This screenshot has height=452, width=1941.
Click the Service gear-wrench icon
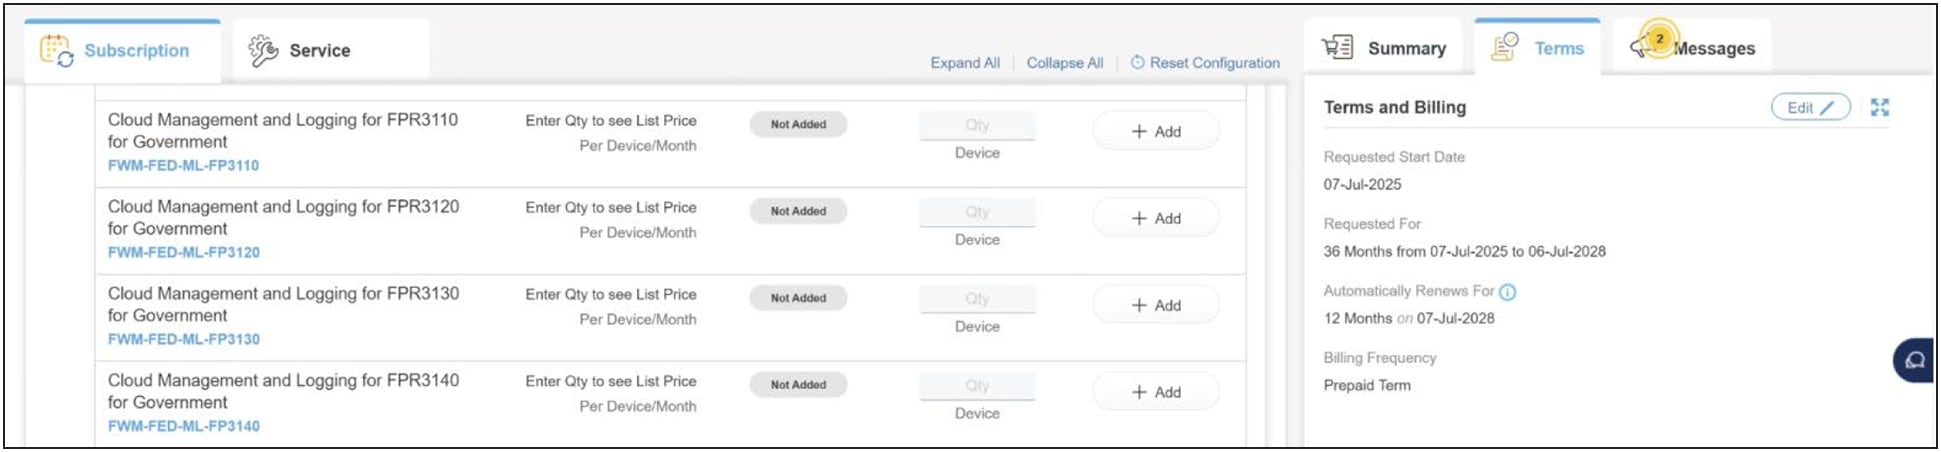coord(263,51)
